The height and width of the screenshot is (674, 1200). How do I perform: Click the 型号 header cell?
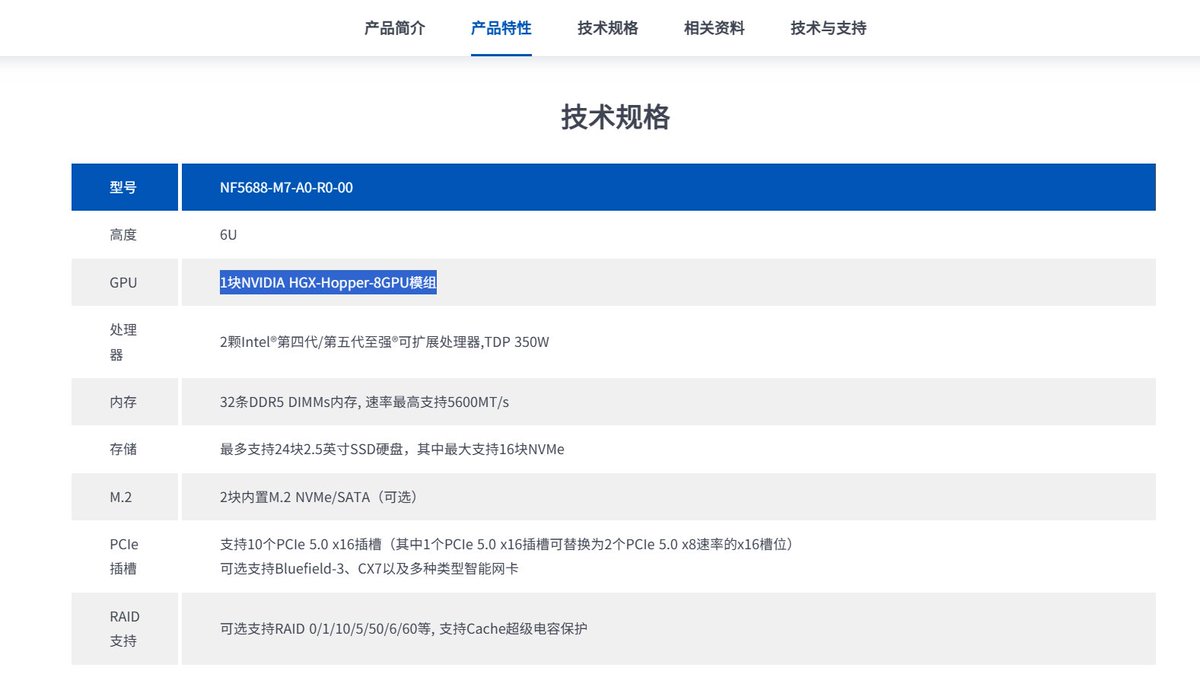tap(124, 187)
